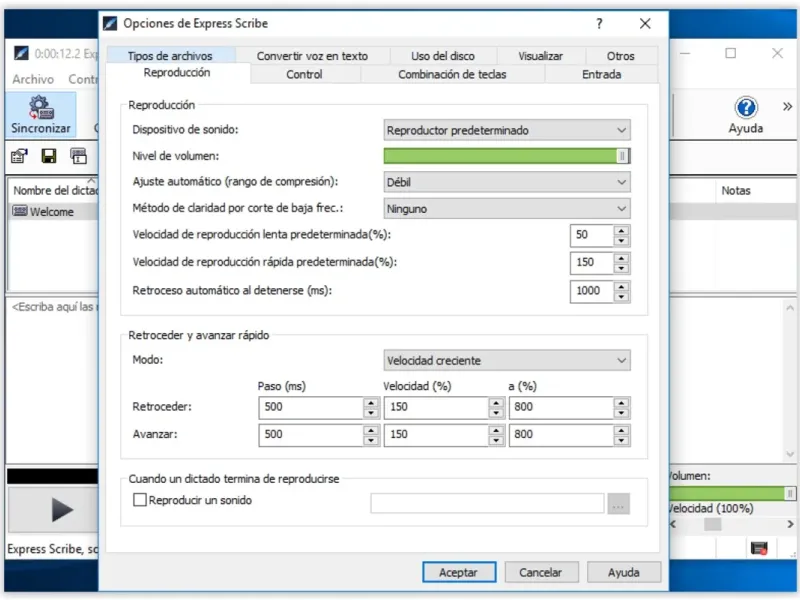Increase Retroceso automático value with up arrow
The image size is (800, 600).
click(x=621, y=286)
